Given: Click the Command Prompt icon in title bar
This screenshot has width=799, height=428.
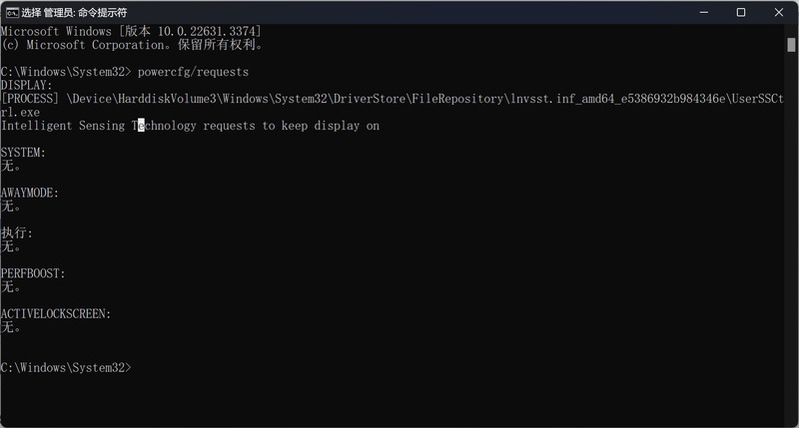Looking at the screenshot, I should point(12,12).
